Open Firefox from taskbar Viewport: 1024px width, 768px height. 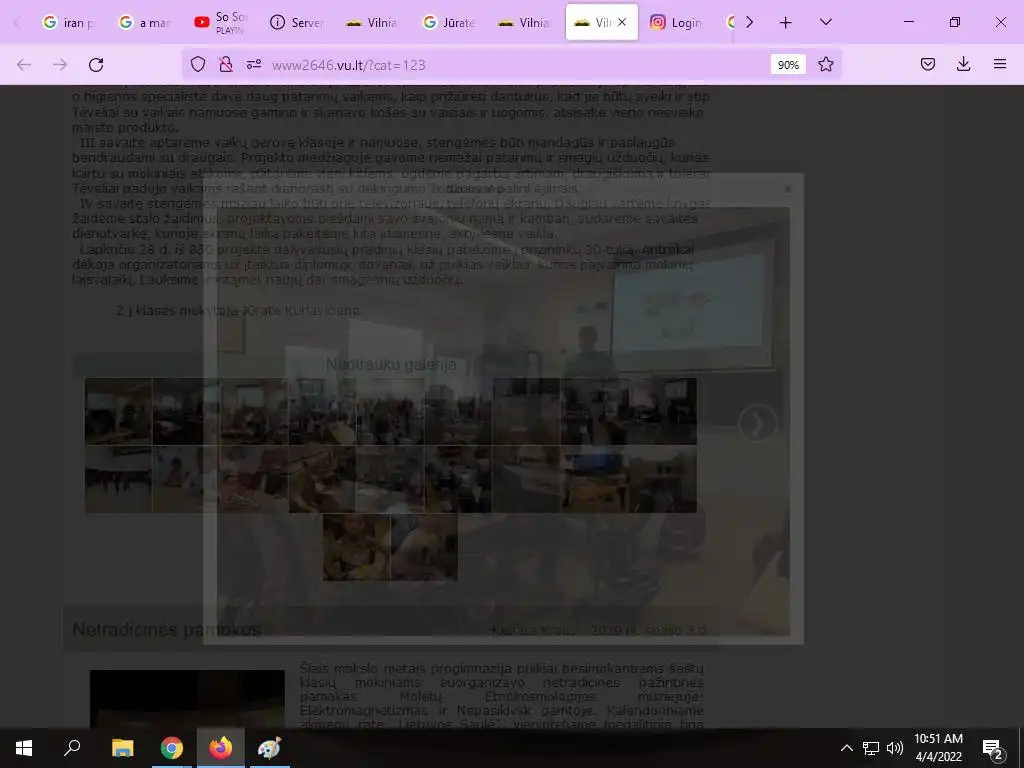click(221, 748)
